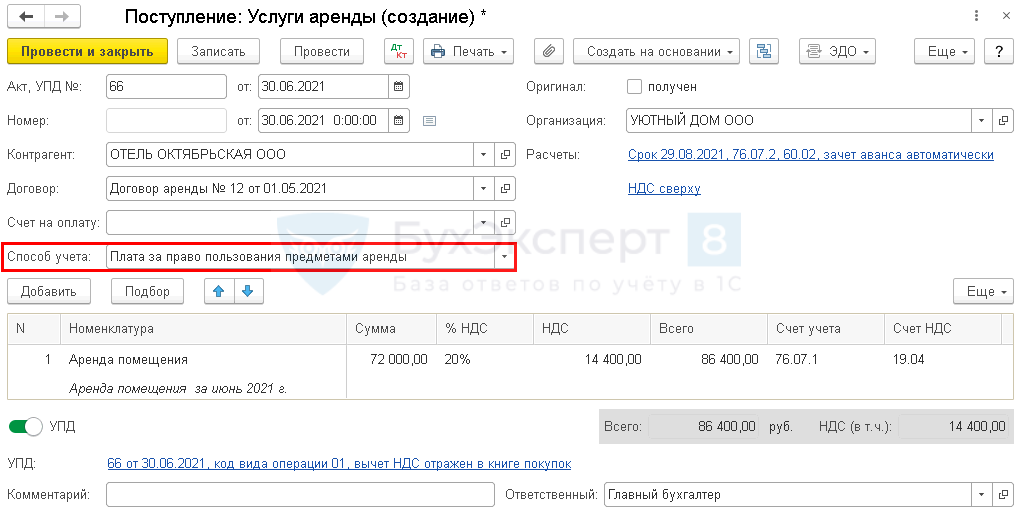Screen dimensions: 1018x509
Task: Open the window's three-dot menu
Action: coord(978,17)
